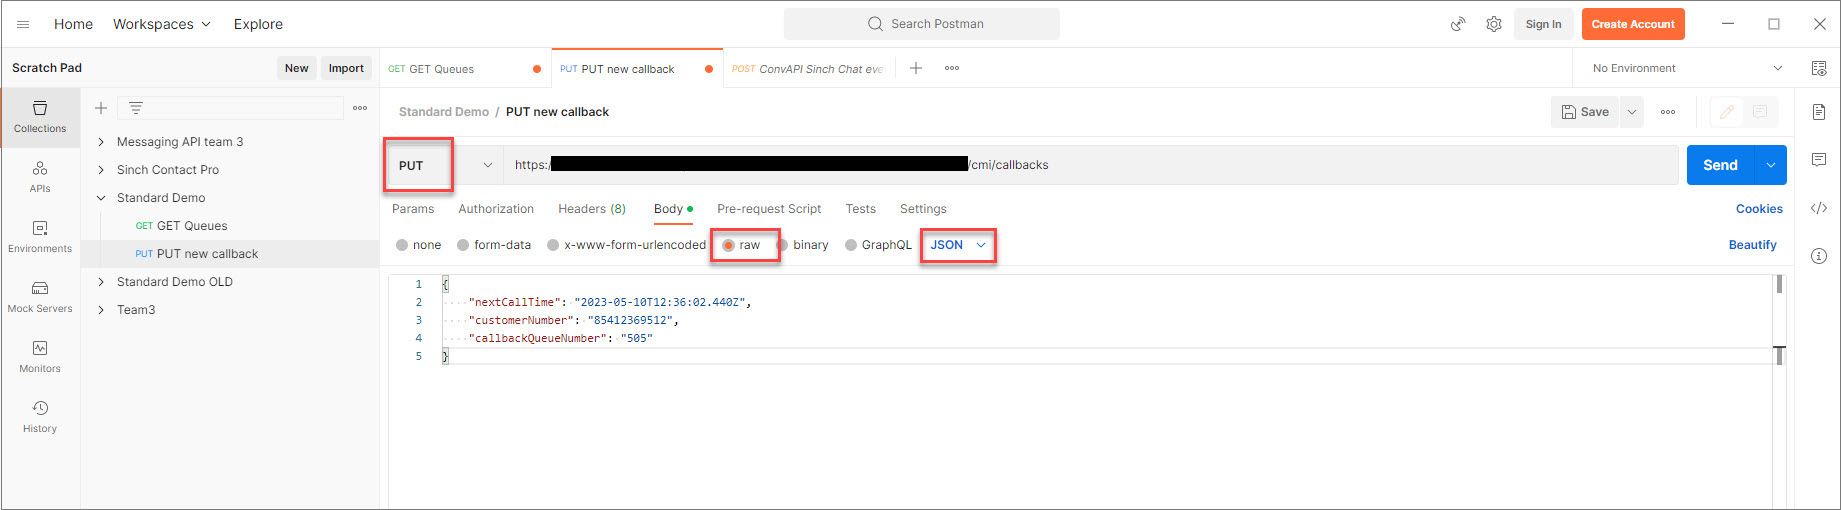This screenshot has width=1841, height=510.
Task: Switch to the Headers (8) tab
Action: pos(592,209)
